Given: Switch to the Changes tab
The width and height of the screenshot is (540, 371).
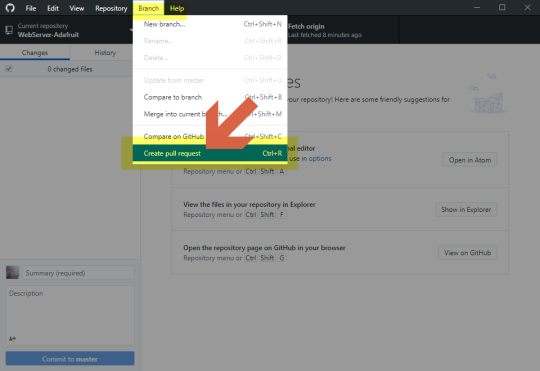Looking at the screenshot, I should click(35, 53).
